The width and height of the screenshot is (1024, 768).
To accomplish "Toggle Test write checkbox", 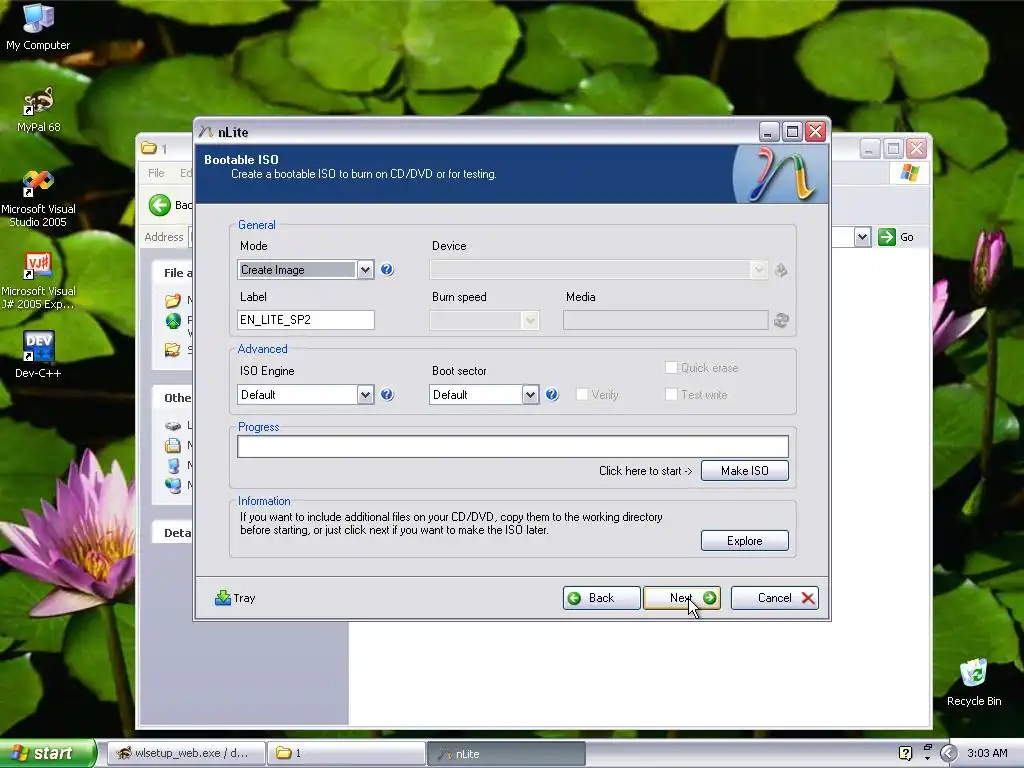I will coord(671,394).
